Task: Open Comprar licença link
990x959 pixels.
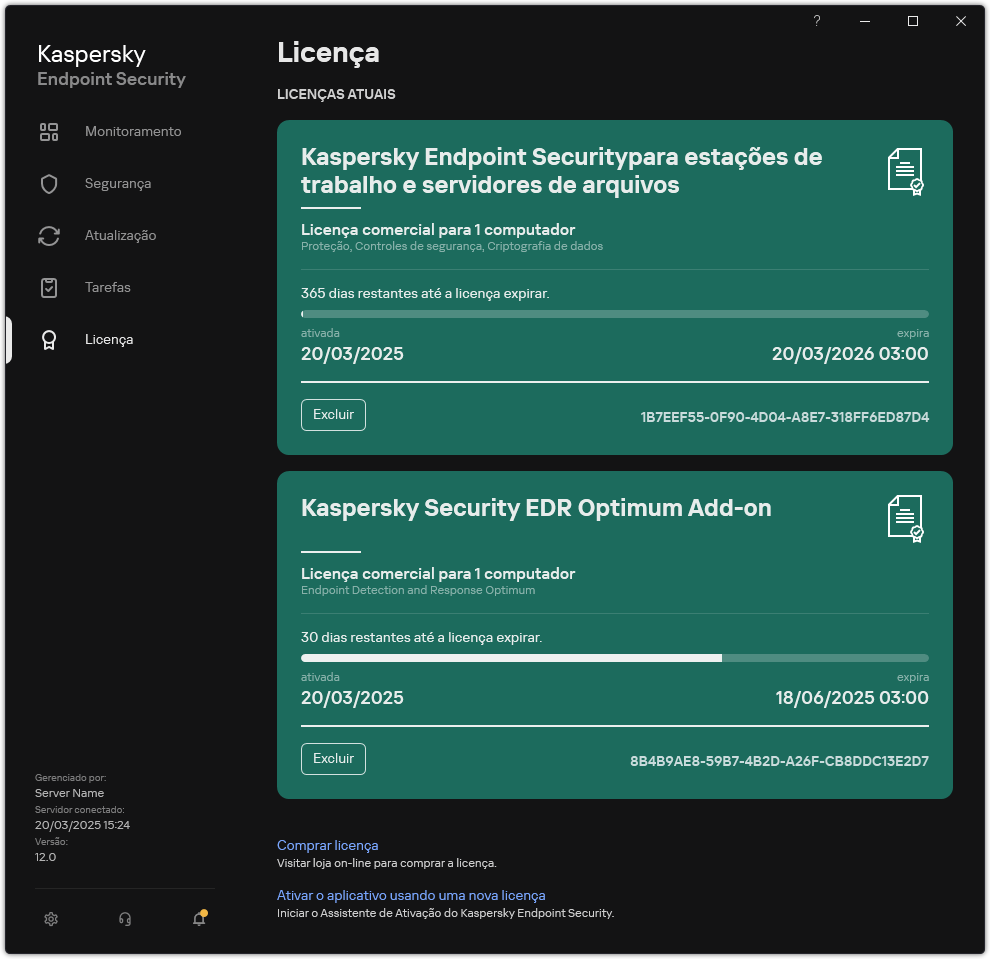Action: (327, 845)
